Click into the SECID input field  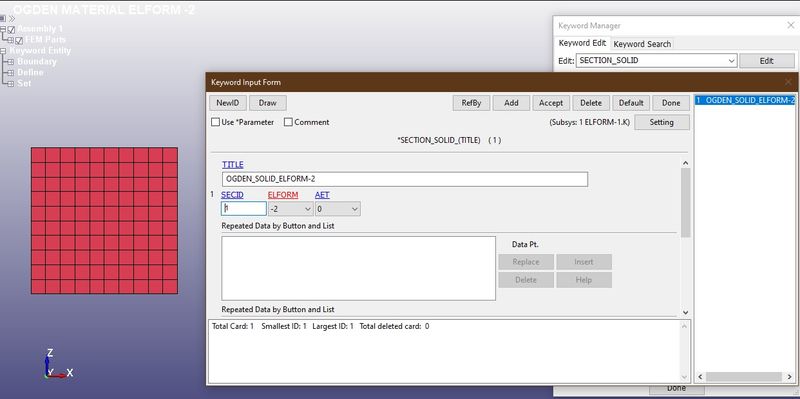[244, 209]
